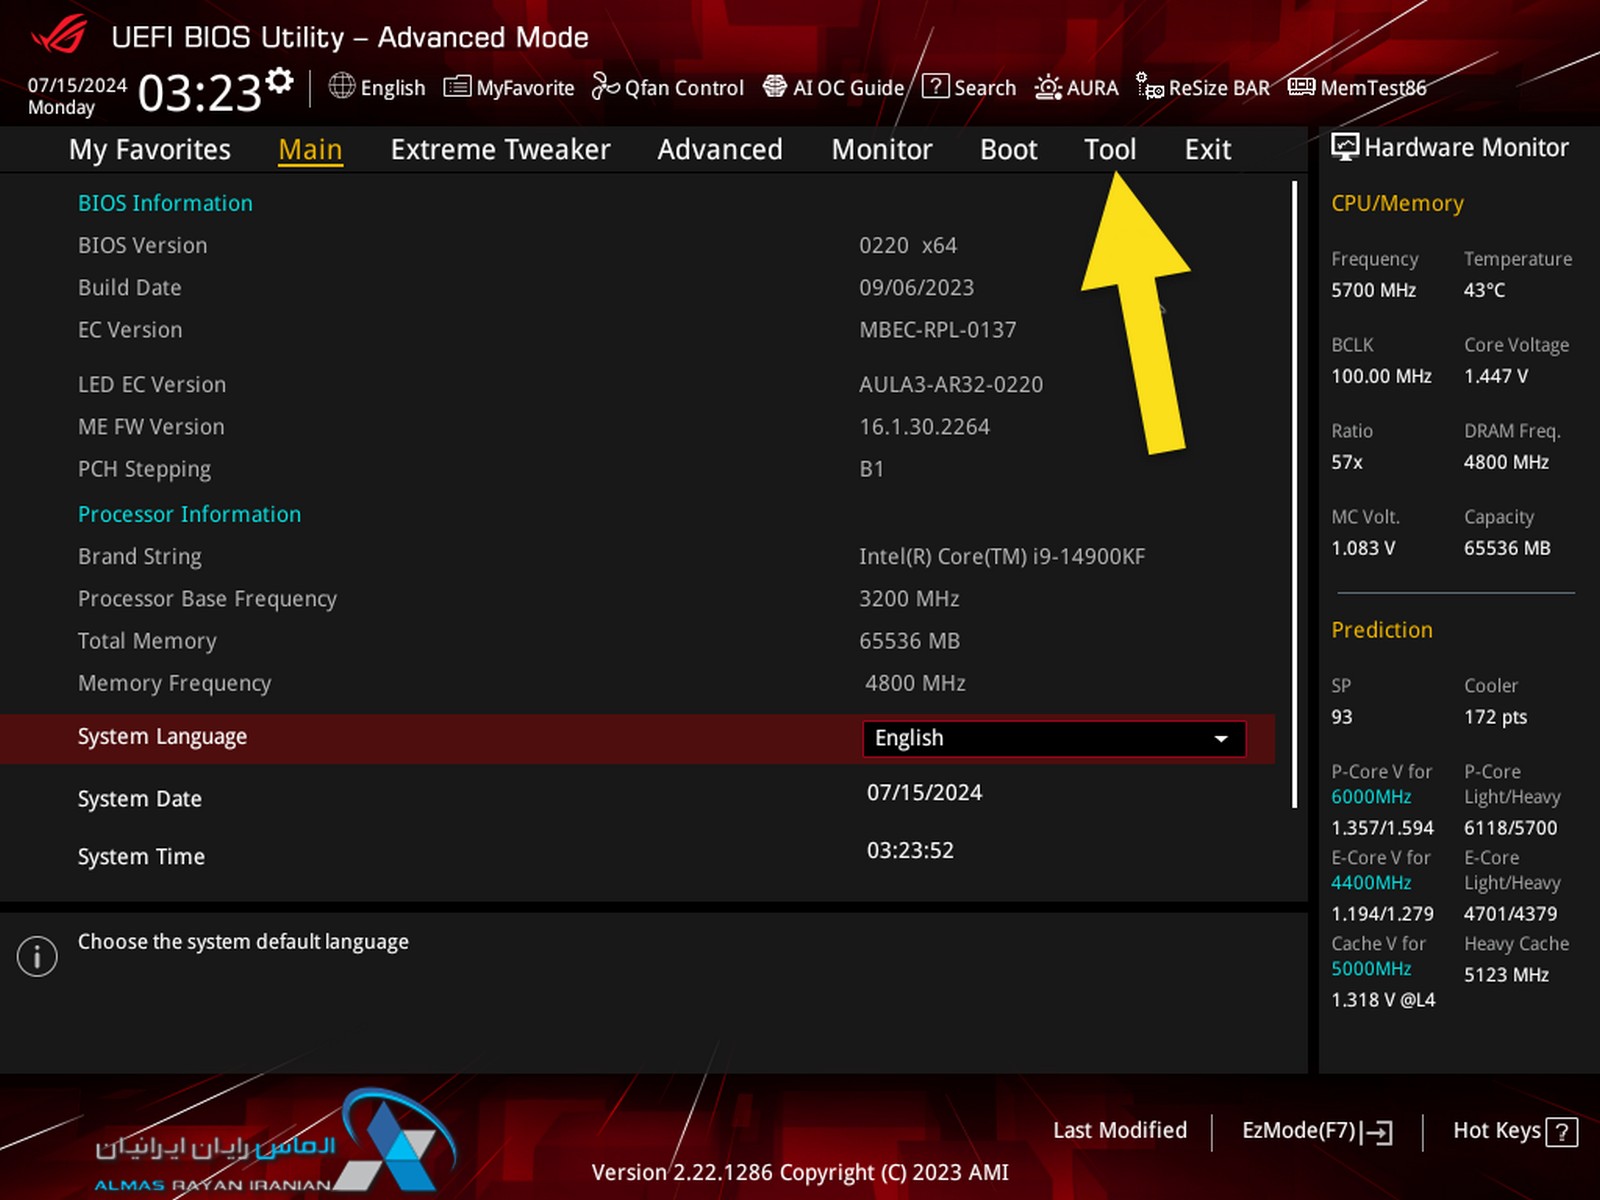Image resolution: width=1600 pixels, height=1200 pixels.
Task: Click the Cooler 172 pts value
Action: (x=1495, y=718)
